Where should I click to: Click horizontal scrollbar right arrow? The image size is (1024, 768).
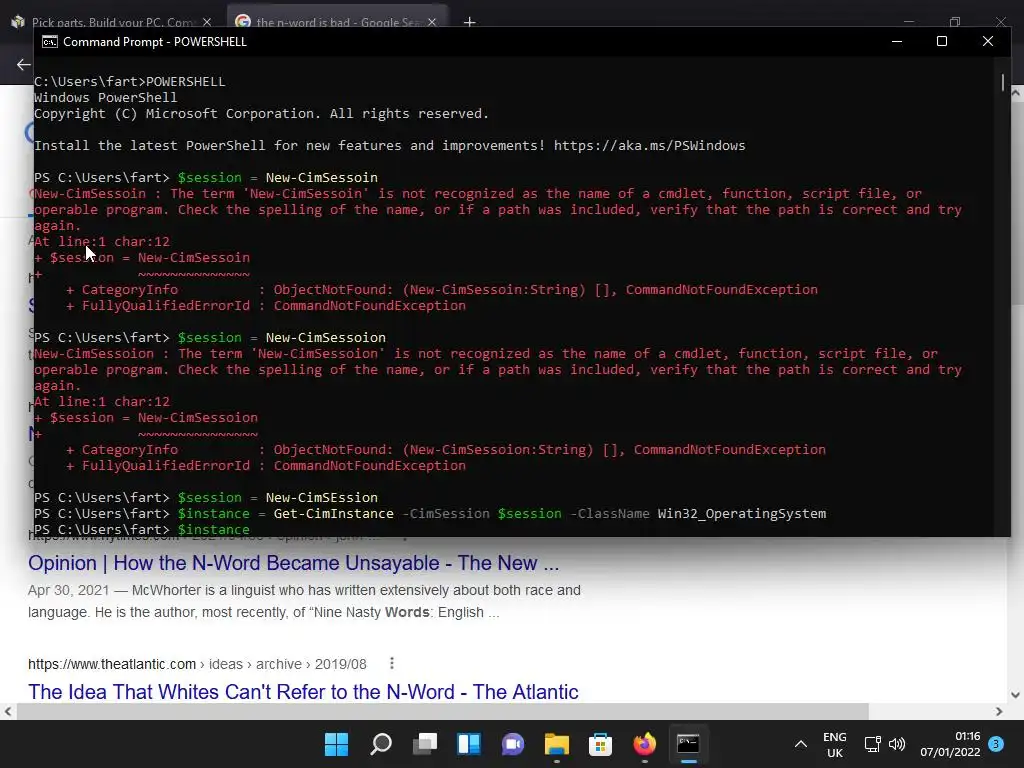(999, 711)
